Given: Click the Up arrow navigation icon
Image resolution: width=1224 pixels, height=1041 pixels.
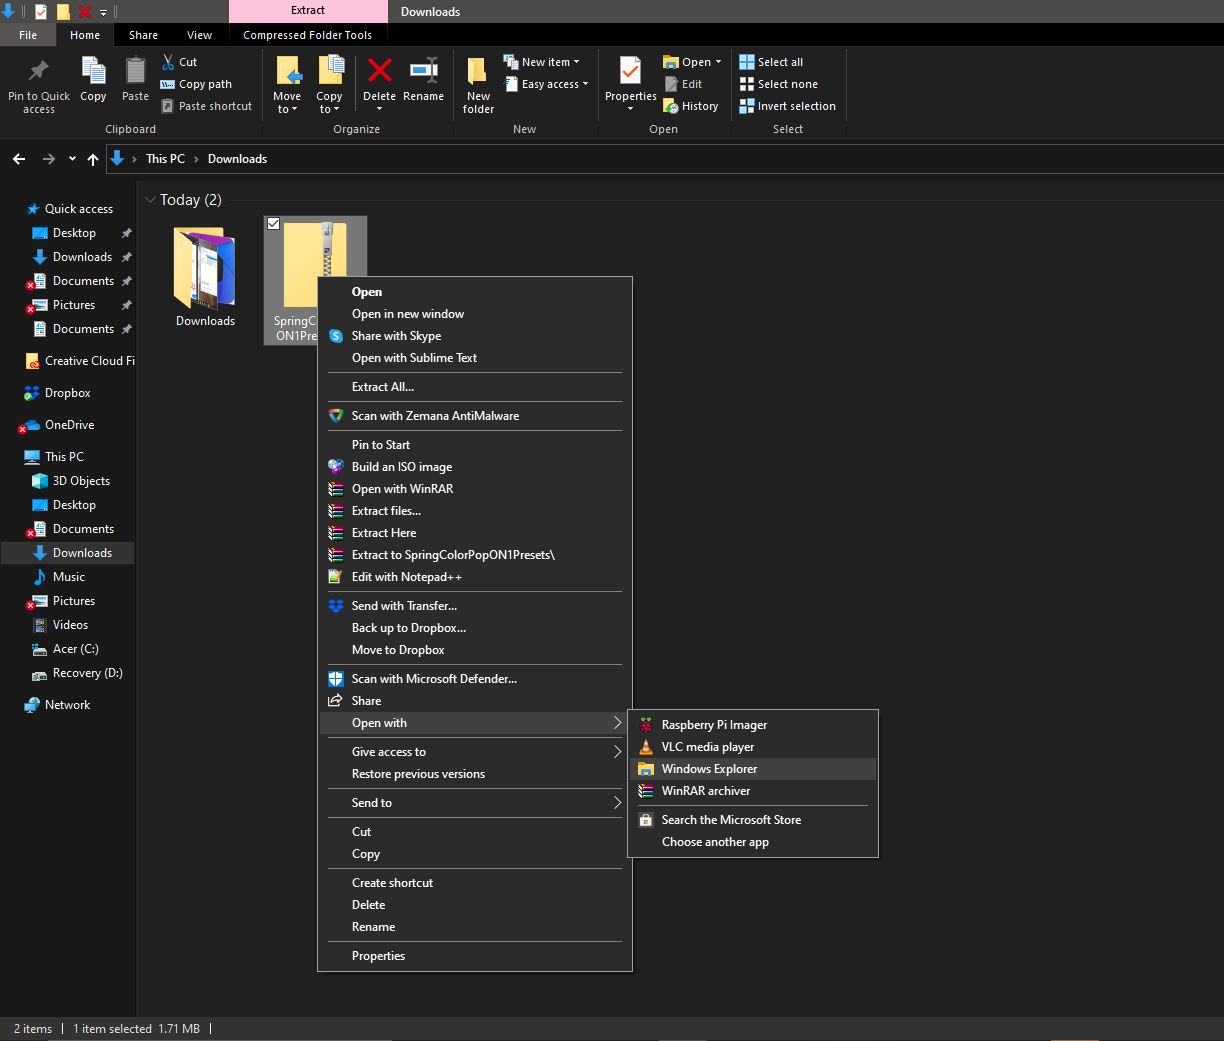Looking at the screenshot, I should pyautogui.click(x=93, y=159).
